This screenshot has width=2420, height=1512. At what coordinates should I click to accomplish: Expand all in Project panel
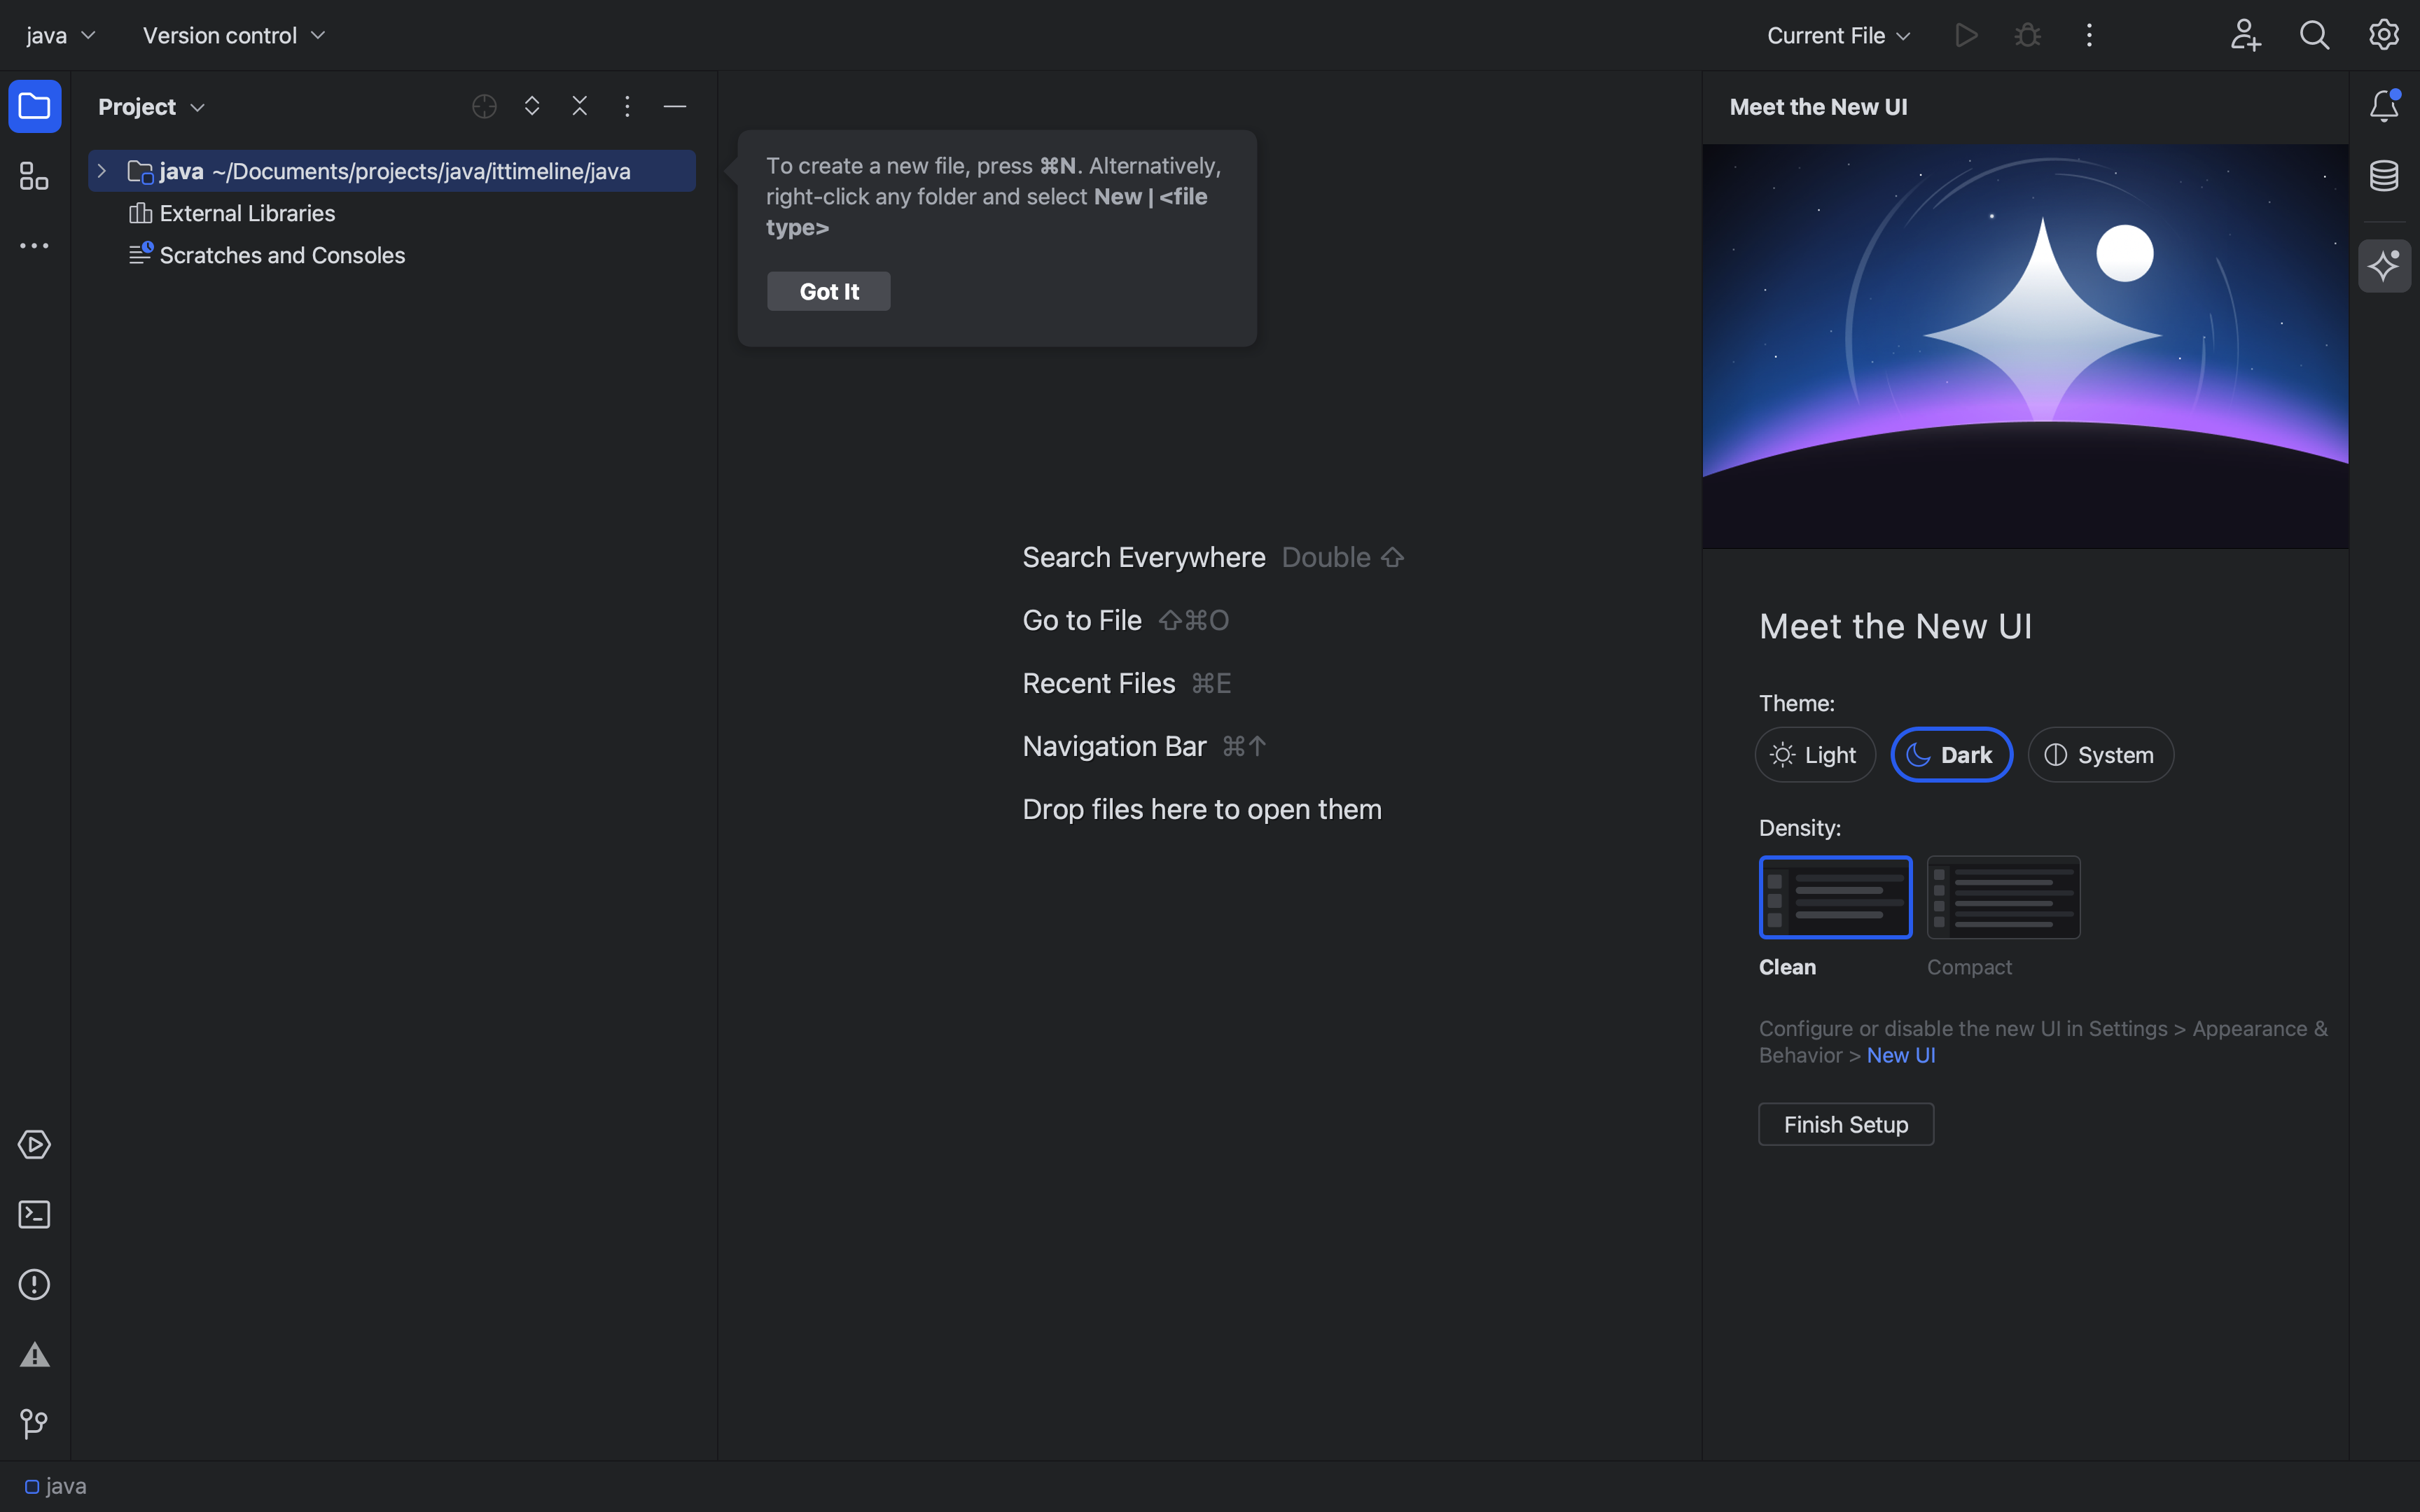pos(532,106)
